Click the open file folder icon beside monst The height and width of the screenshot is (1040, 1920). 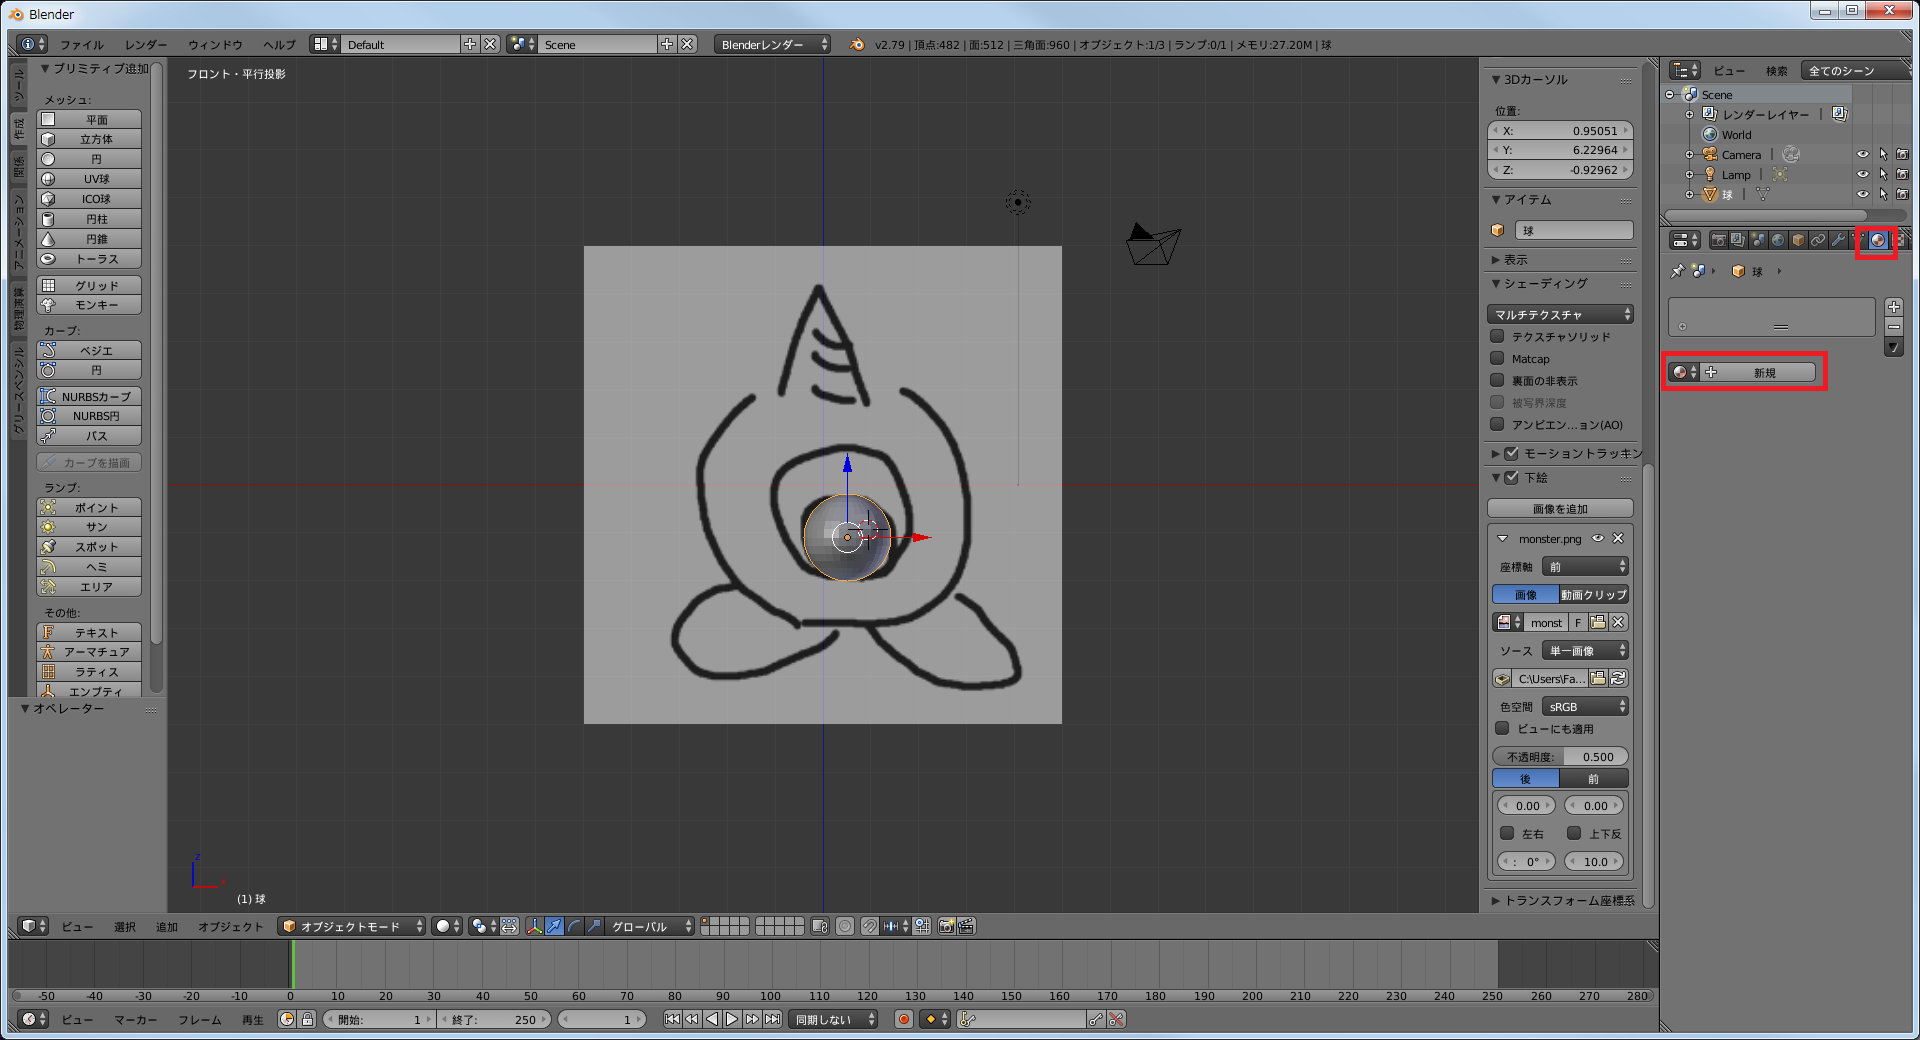(1598, 623)
